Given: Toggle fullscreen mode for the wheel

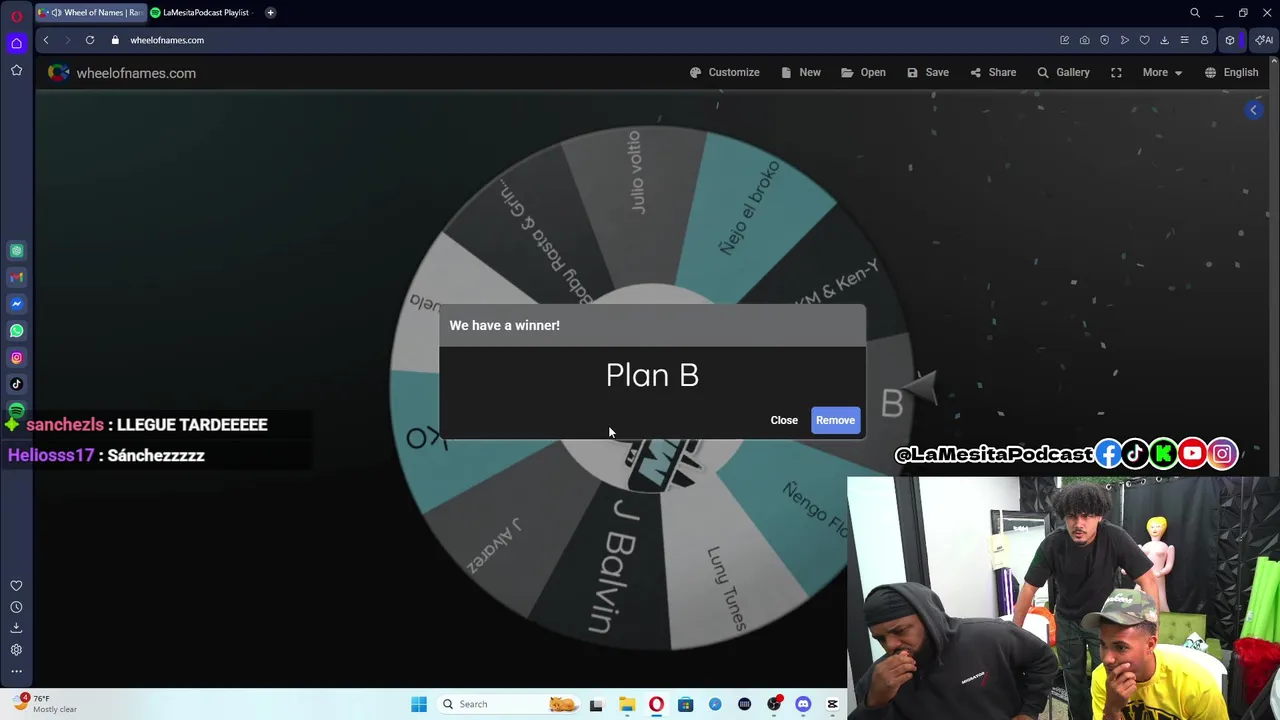Looking at the screenshot, I should click(1116, 72).
